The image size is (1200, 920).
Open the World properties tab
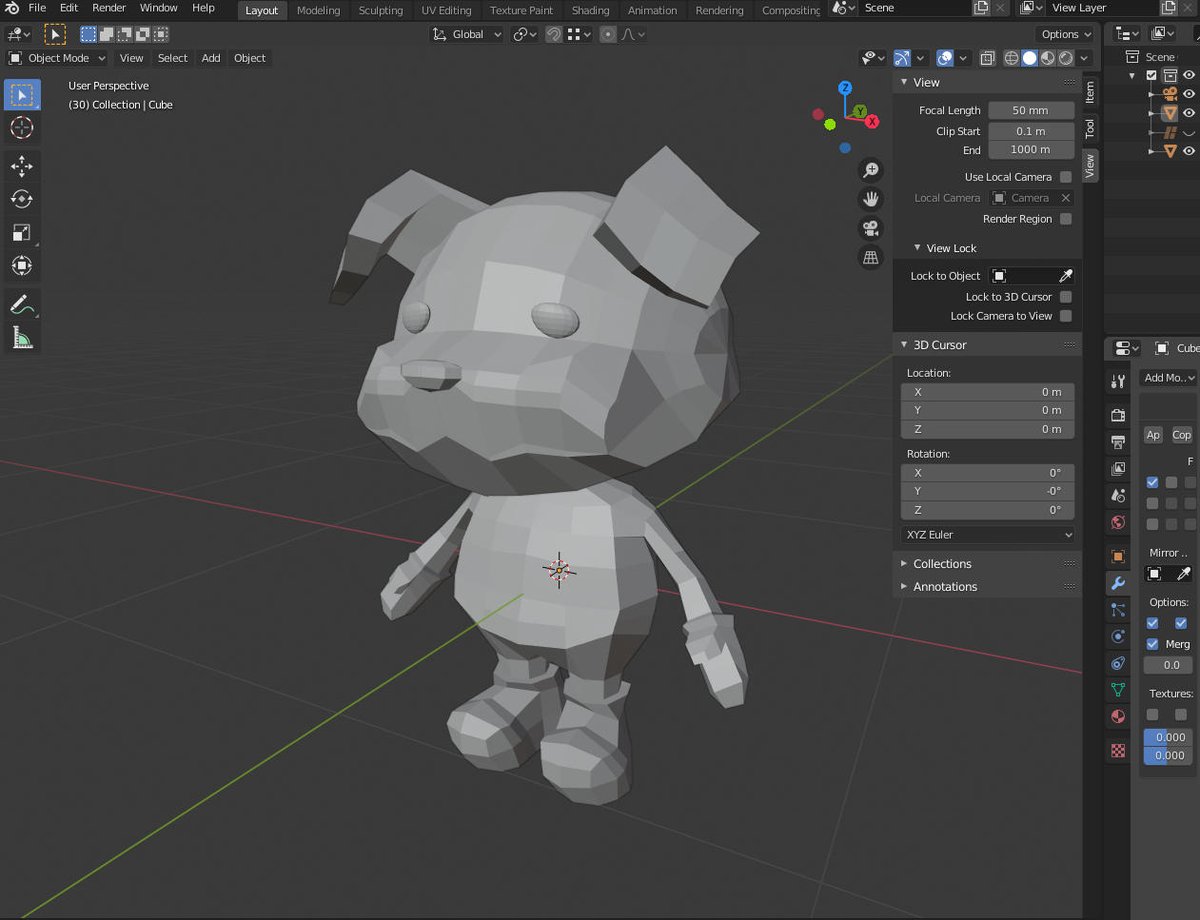(1118, 523)
